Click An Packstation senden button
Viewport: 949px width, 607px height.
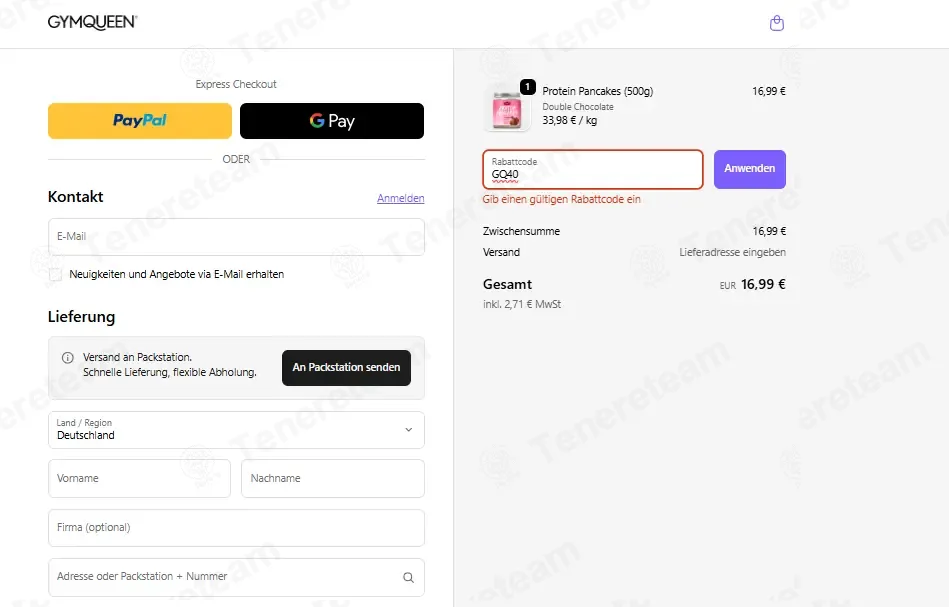pyautogui.click(x=346, y=367)
